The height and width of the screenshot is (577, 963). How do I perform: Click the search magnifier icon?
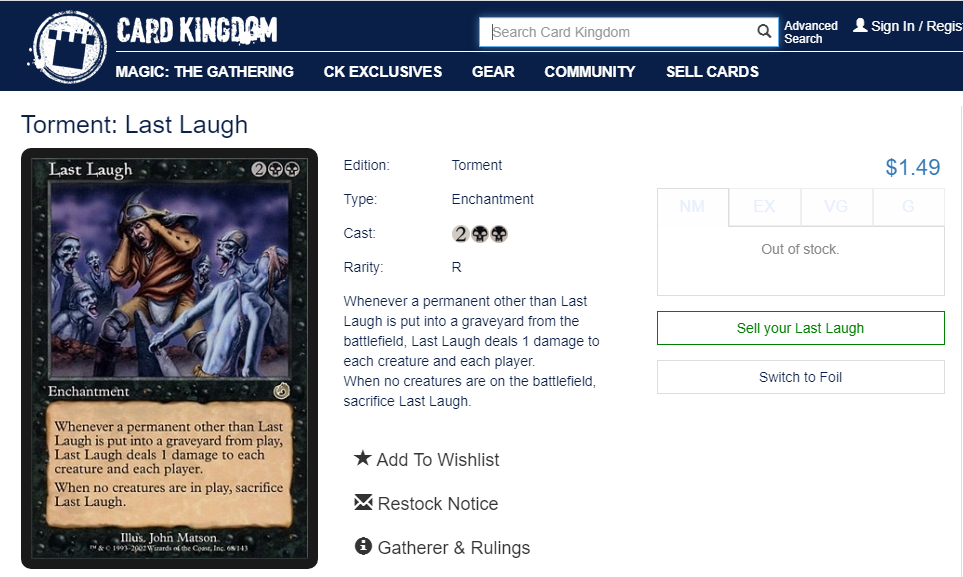763,31
